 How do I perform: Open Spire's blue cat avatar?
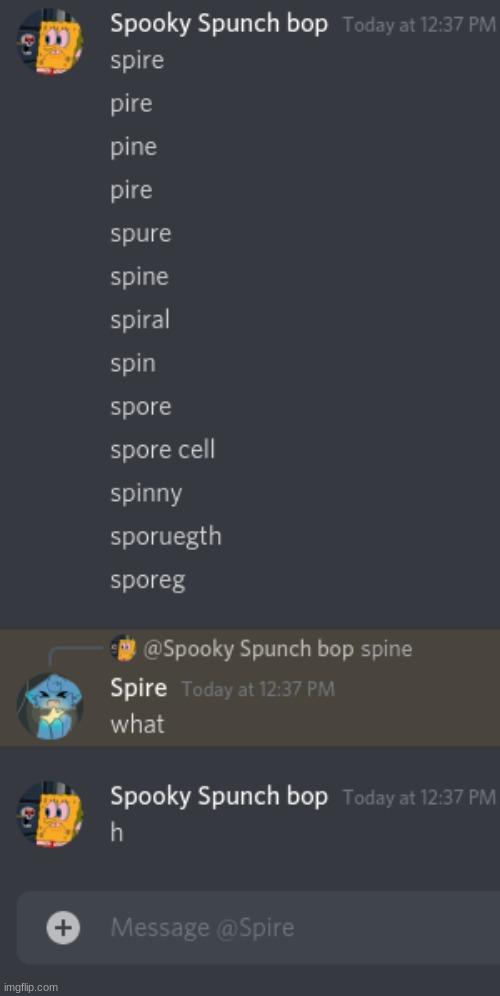50,707
